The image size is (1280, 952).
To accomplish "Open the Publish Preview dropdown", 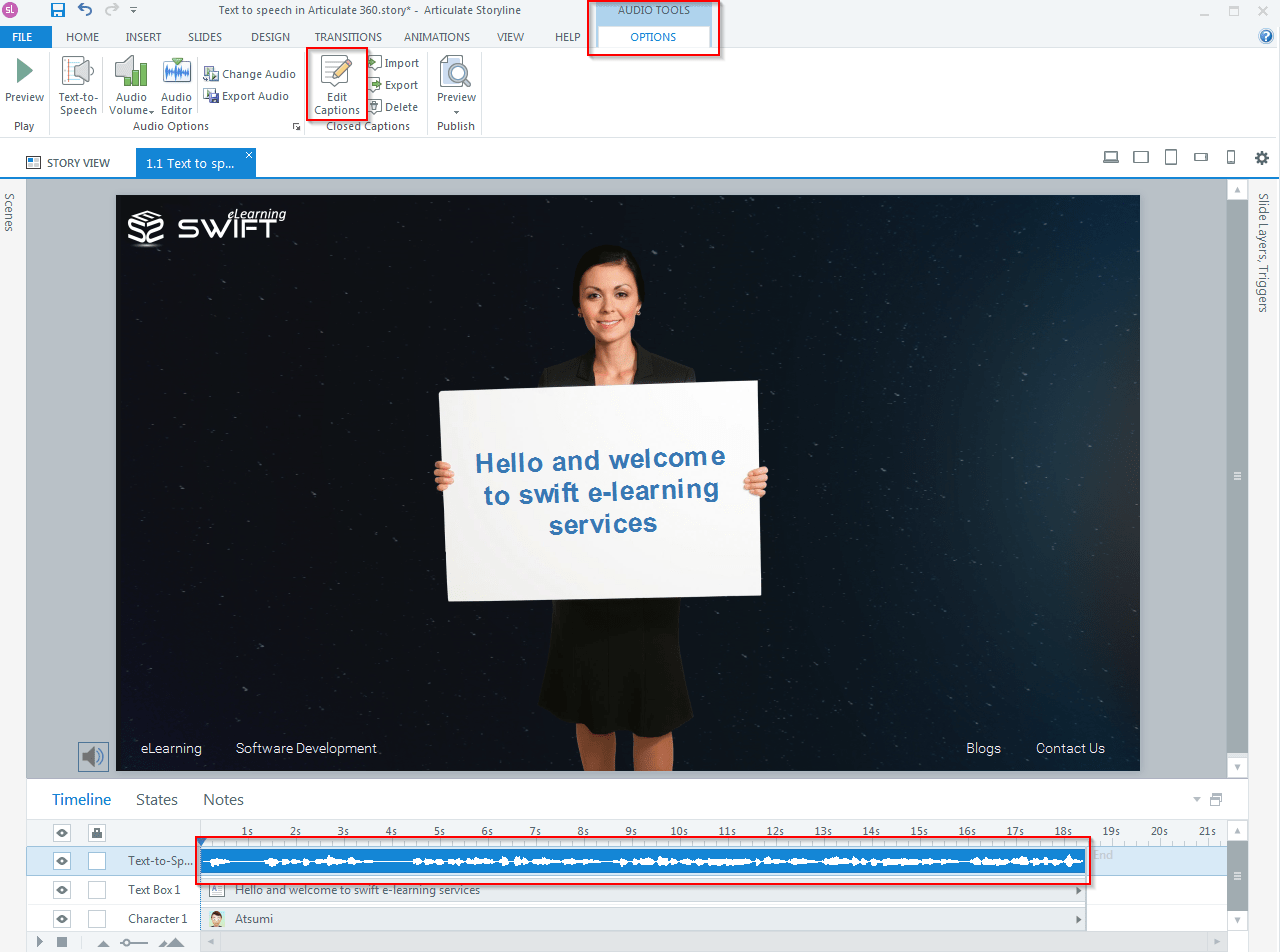I will click(456, 85).
